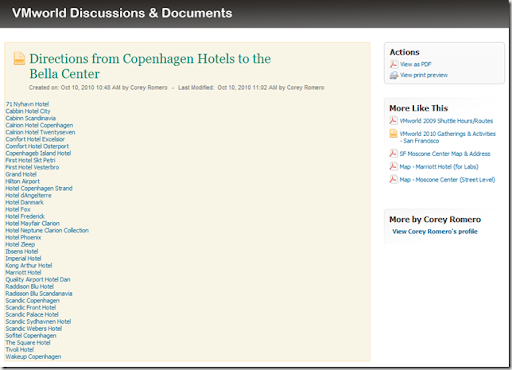Open Clarion Hotel Twentyseven directions
The width and height of the screenshot is (512, 370).
[x=40, y=132]
